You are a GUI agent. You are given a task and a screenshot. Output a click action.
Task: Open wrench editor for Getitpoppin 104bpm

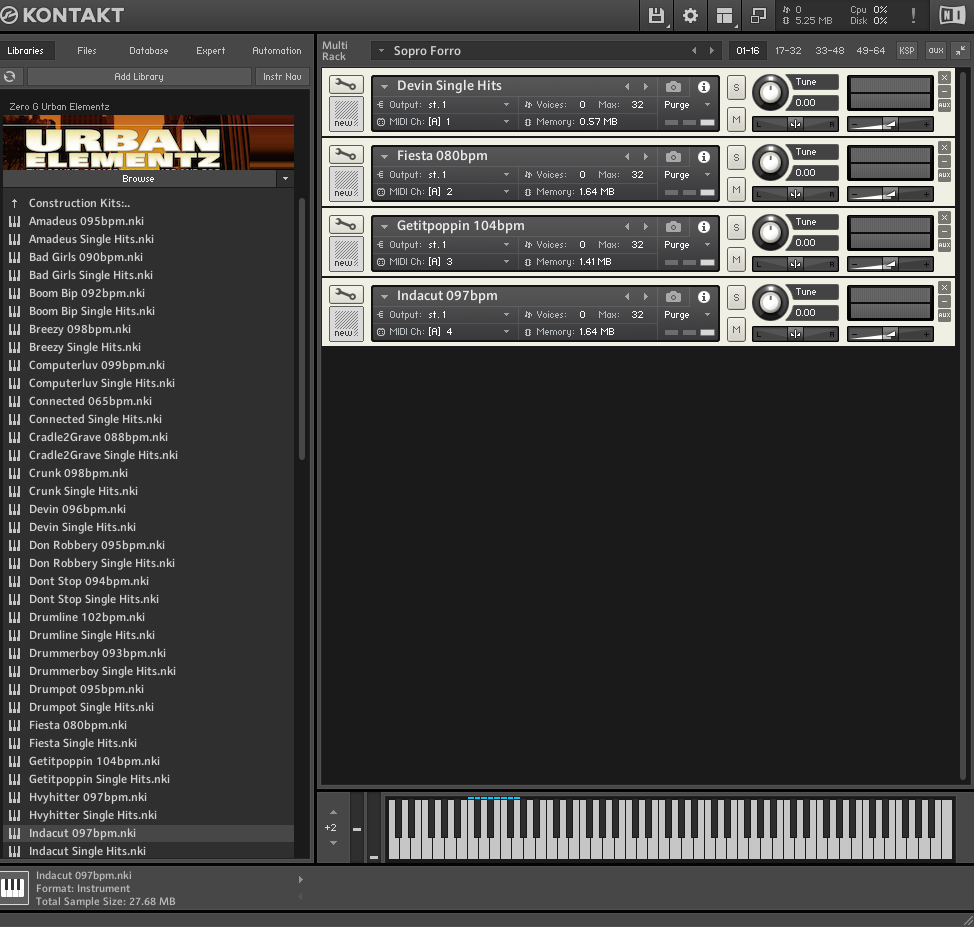pyautogui.click(x=346, y=225)
